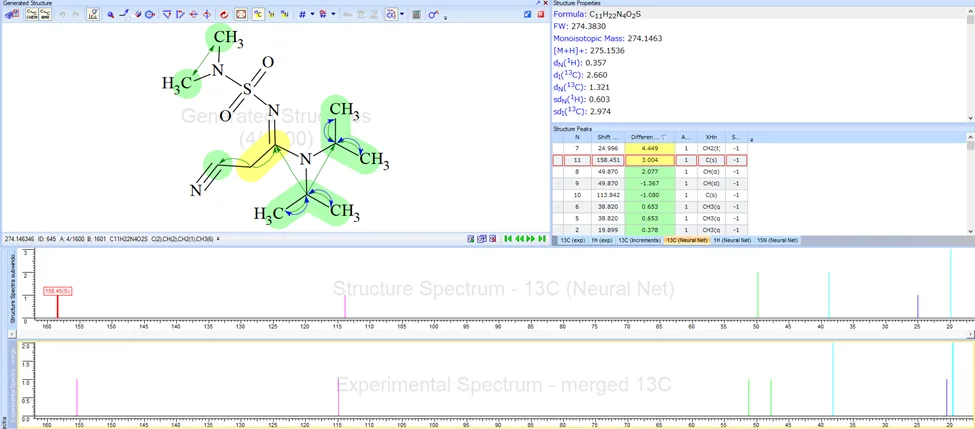
Task: Sort by the Shift column header
Action: click(x=608, y=137)
